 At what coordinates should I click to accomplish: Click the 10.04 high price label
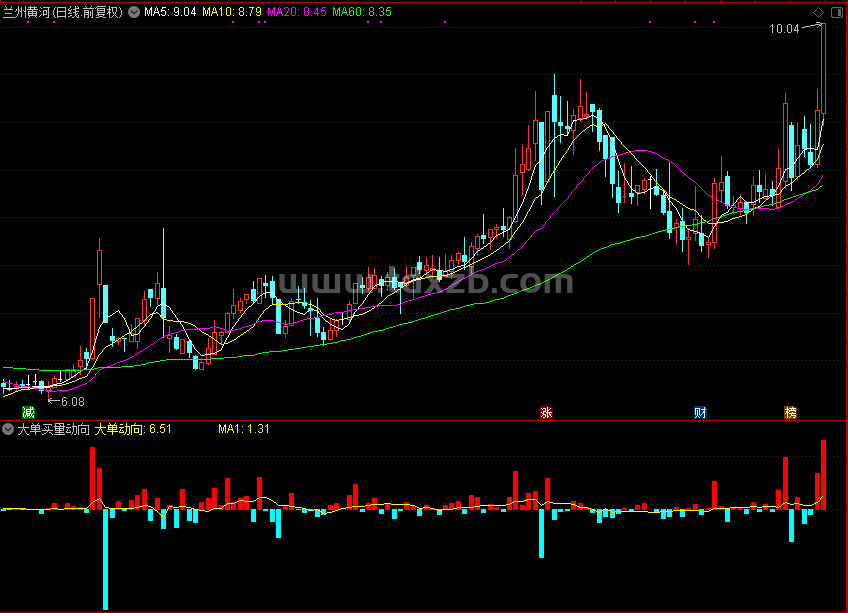(x=784, y=29)
